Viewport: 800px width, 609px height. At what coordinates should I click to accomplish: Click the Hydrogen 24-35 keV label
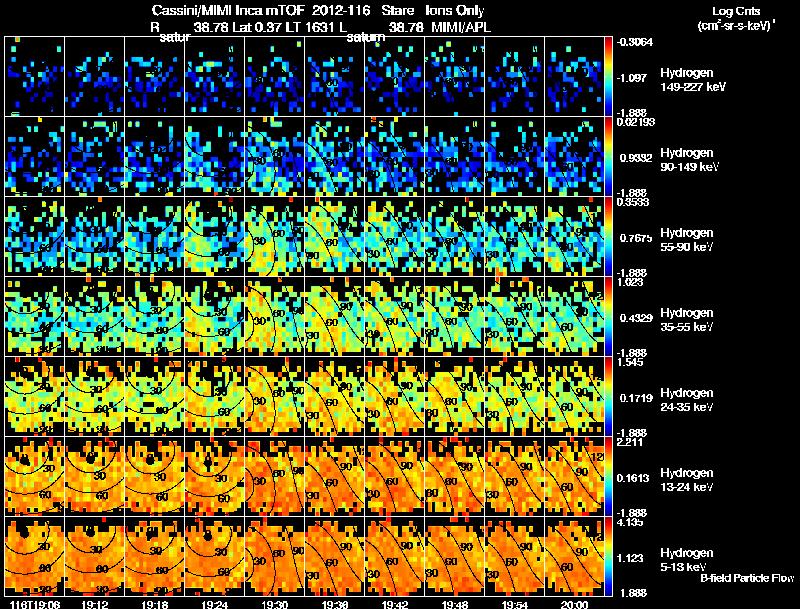click(687, 400)
